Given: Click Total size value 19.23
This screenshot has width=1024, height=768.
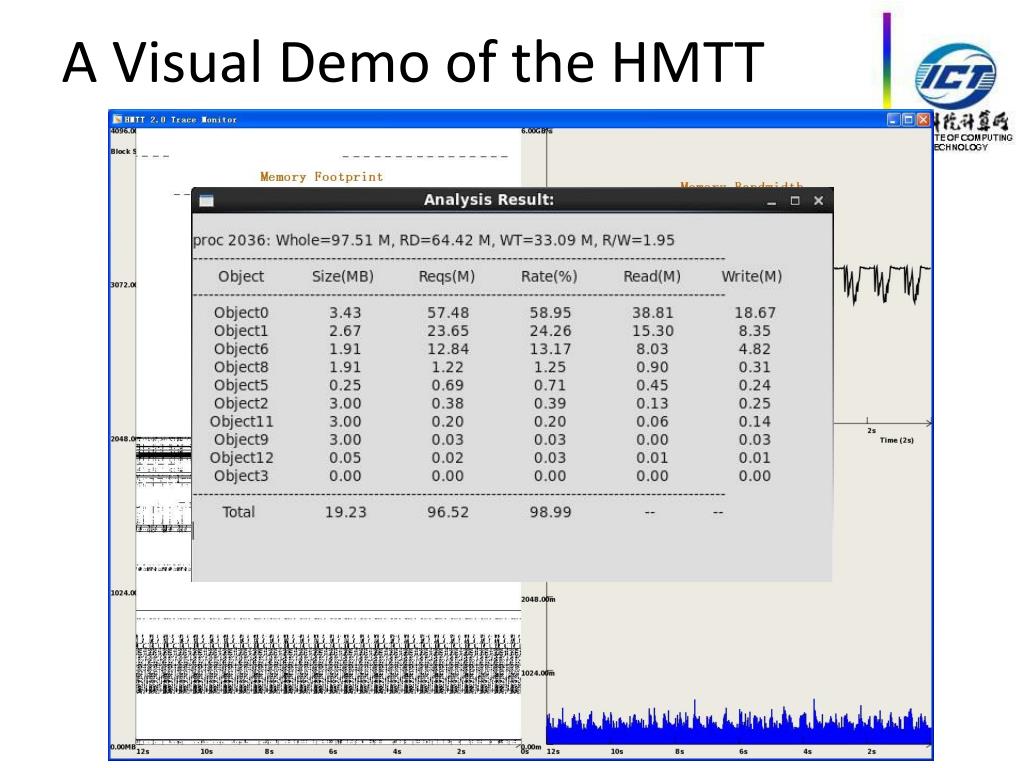Looking at the screenshot, I should pyautogui.click(x=345, y=512).
